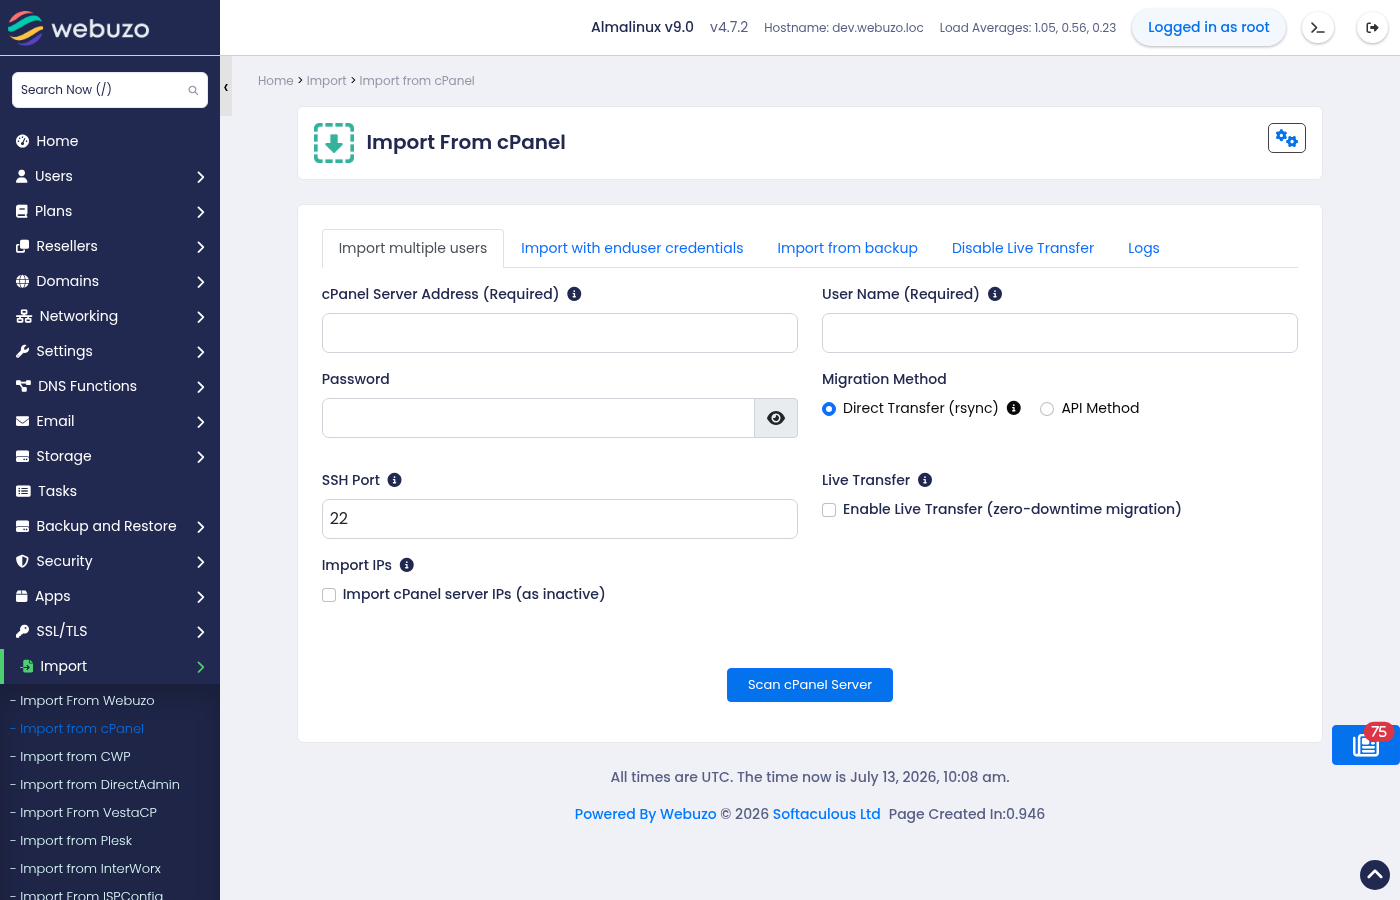
Task: Click the Search Now box in sidebar
Action: 110,90
